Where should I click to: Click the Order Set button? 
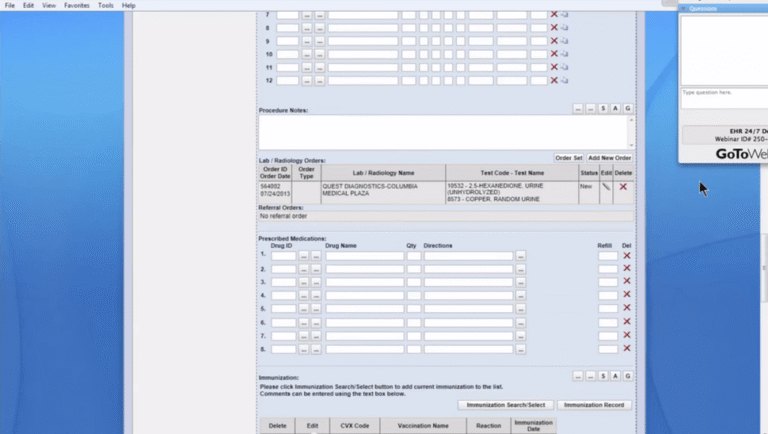(x=569, y=158)
